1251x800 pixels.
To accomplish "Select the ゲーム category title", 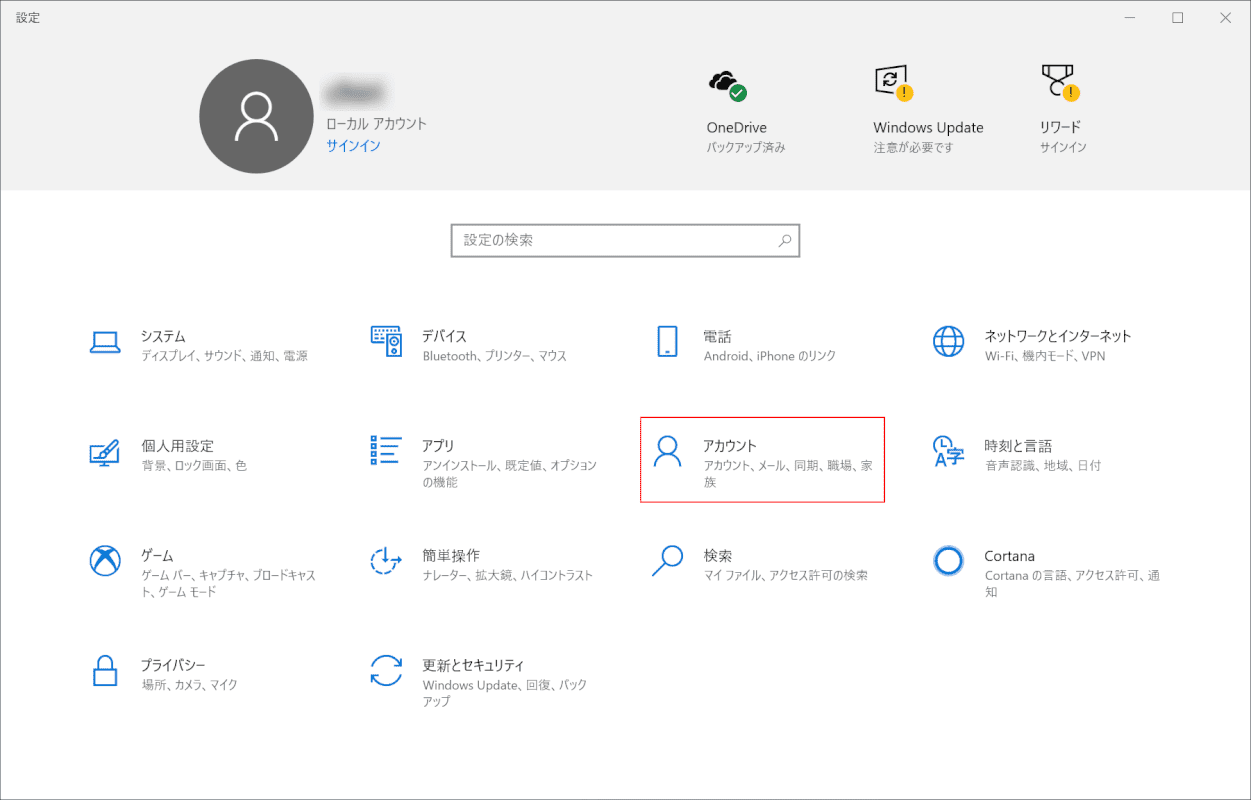I will 157,555.
